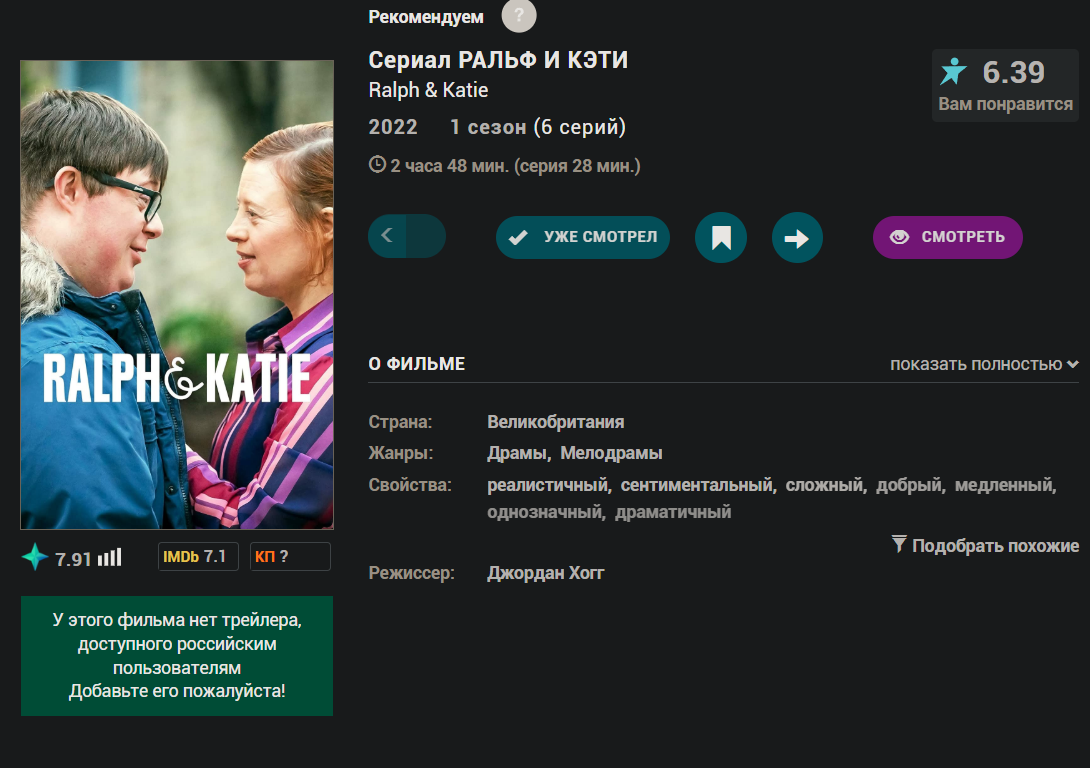
Task: Click the bookmark icon button
Action: pyautogui.click(x=721, y=238)
